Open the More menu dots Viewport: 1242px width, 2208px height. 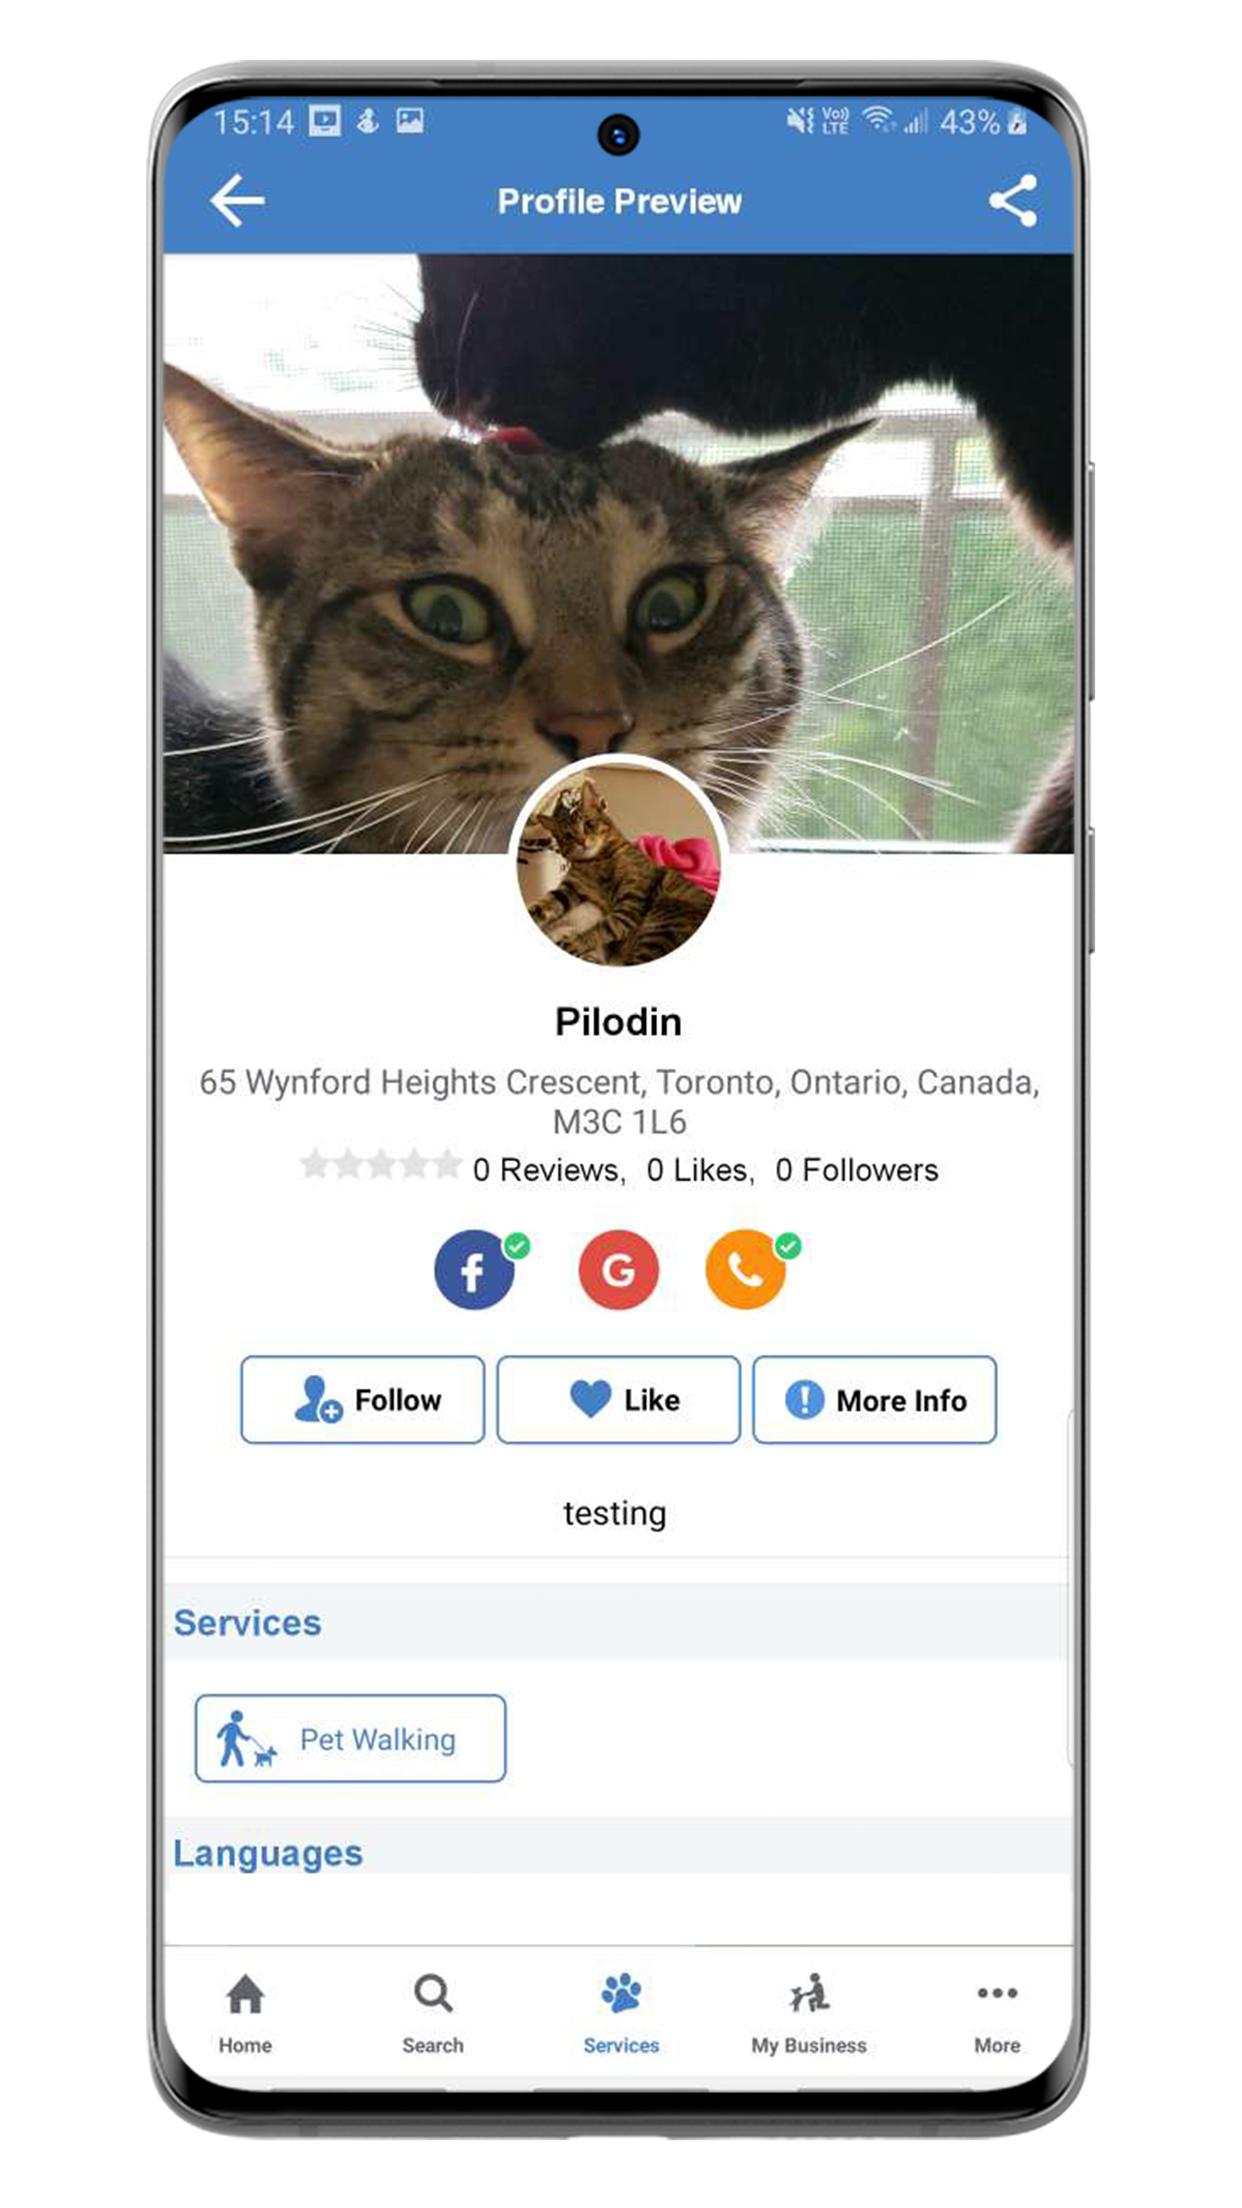click(x=997, y=2013)
